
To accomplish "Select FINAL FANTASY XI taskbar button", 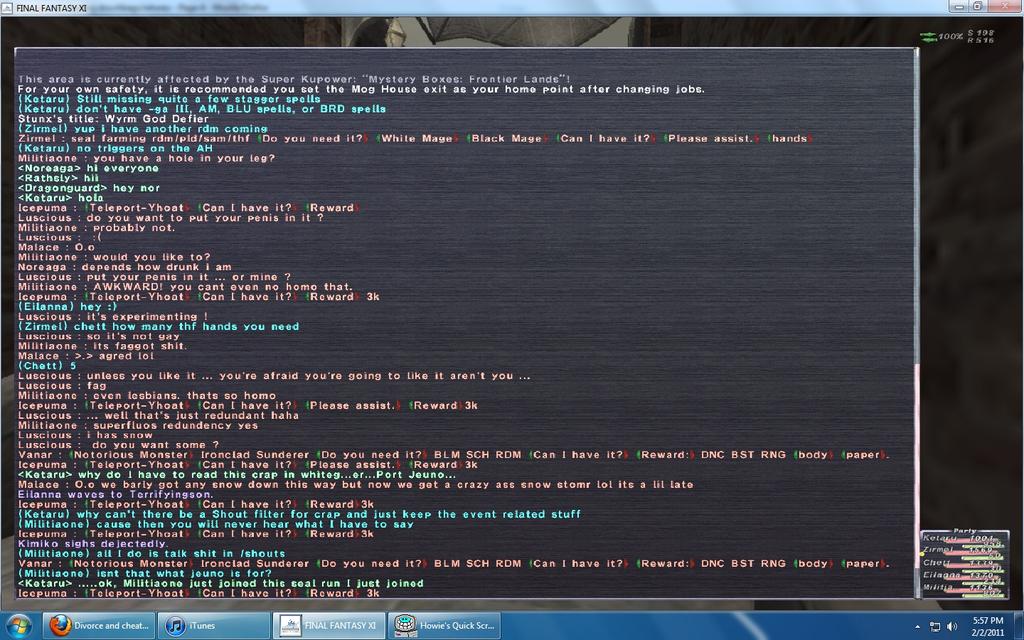I will (329, 626).
